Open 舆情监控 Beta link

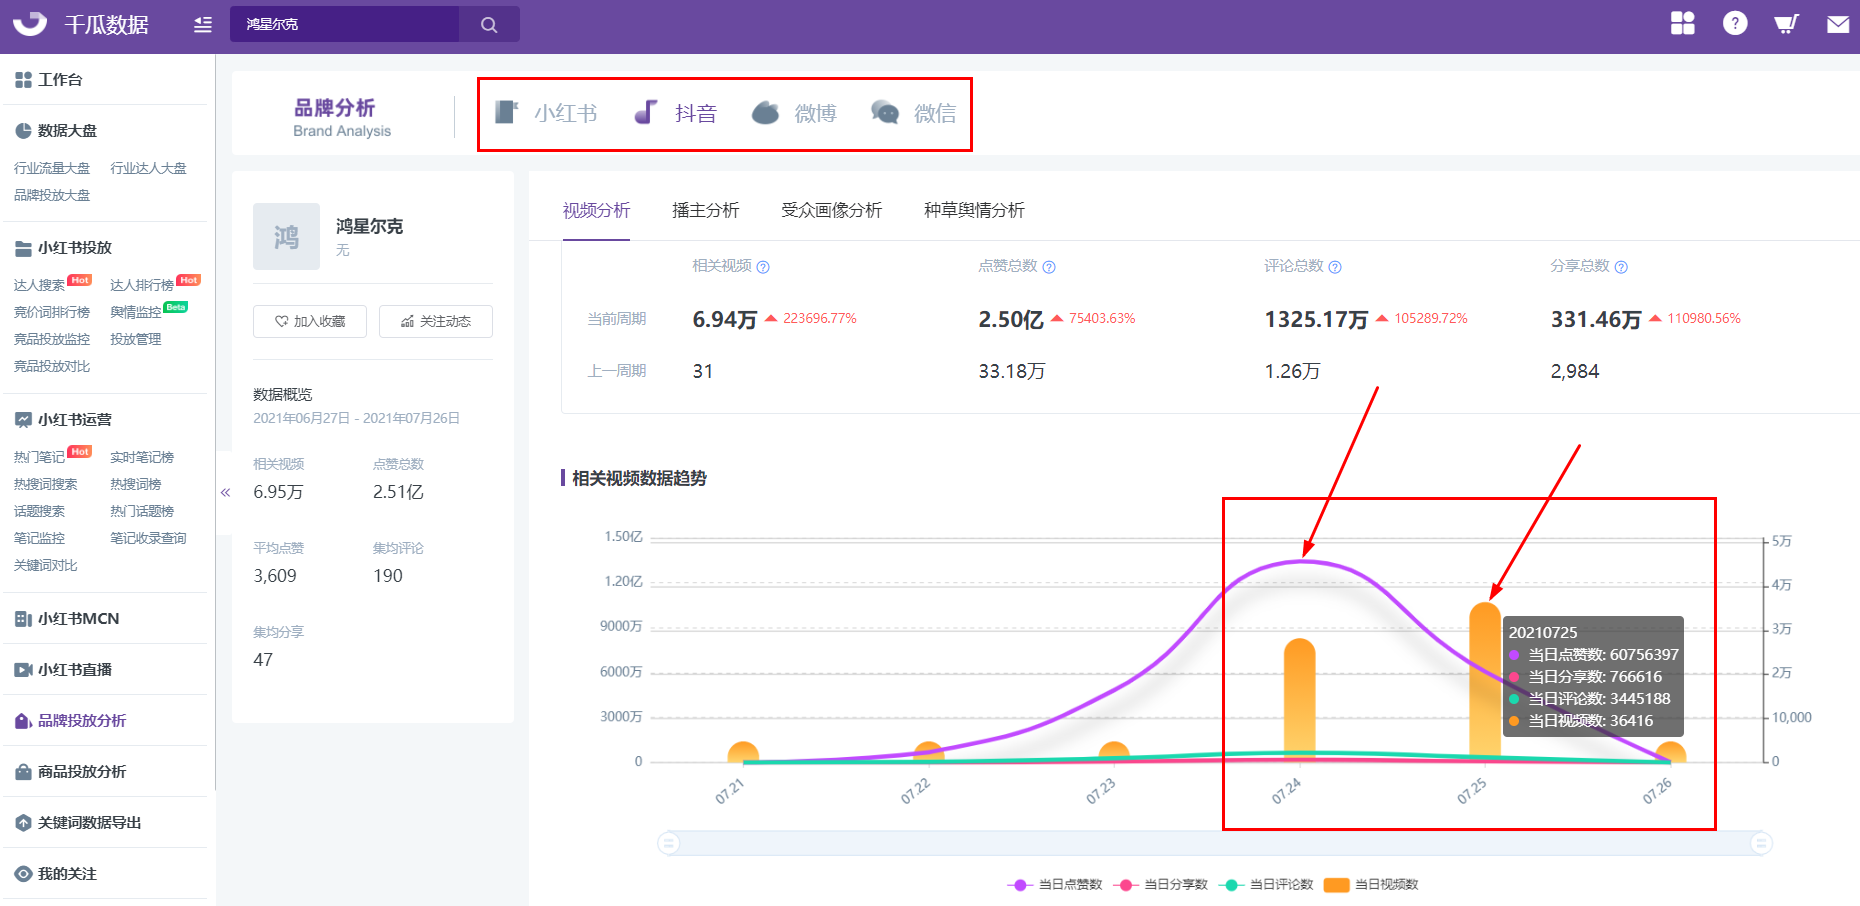(x=136, y=312)
